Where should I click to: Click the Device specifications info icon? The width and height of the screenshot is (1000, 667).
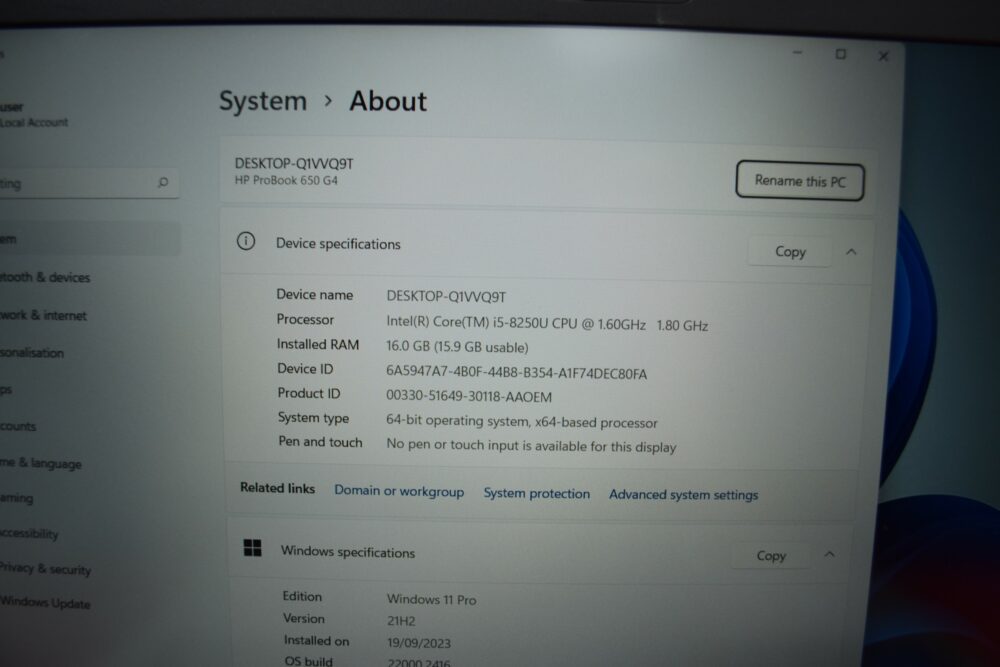(x=246, y=241)
